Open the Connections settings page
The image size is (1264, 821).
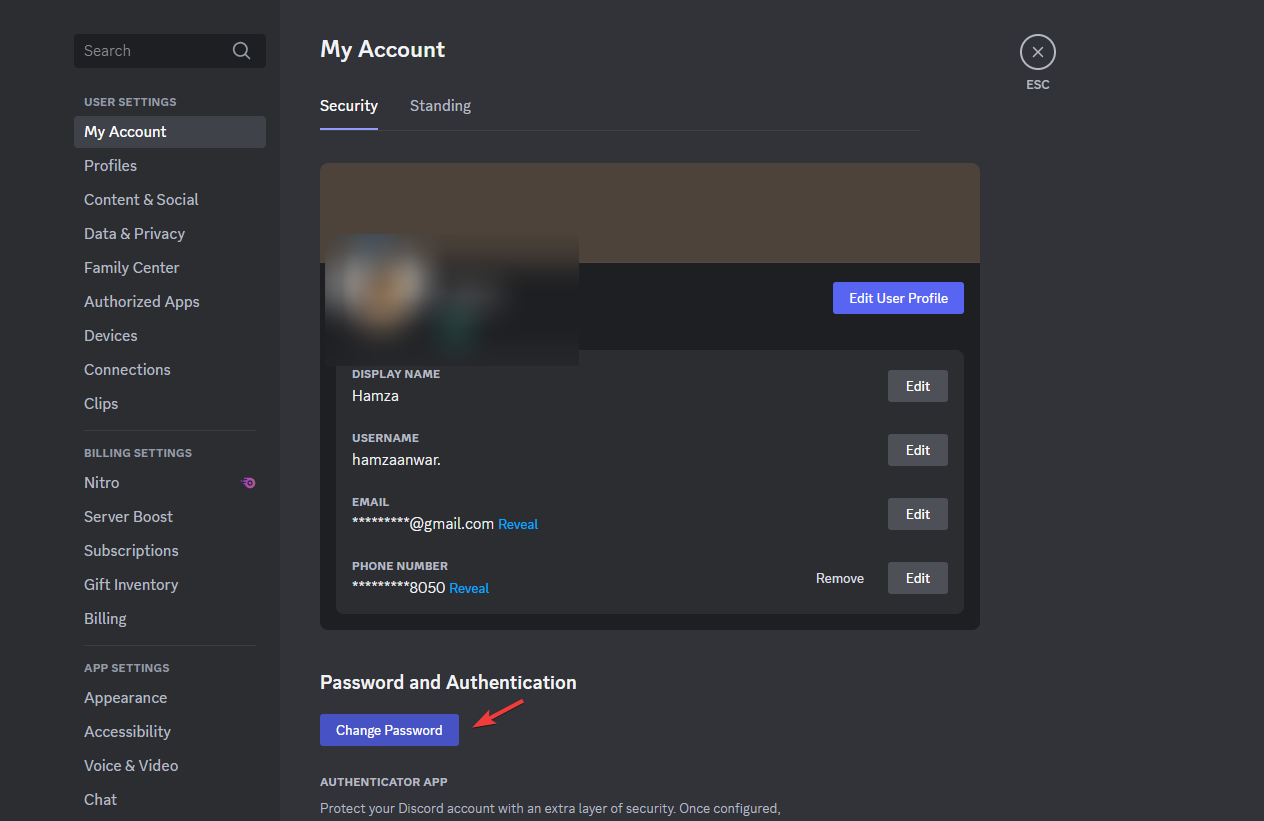[127, 369]
